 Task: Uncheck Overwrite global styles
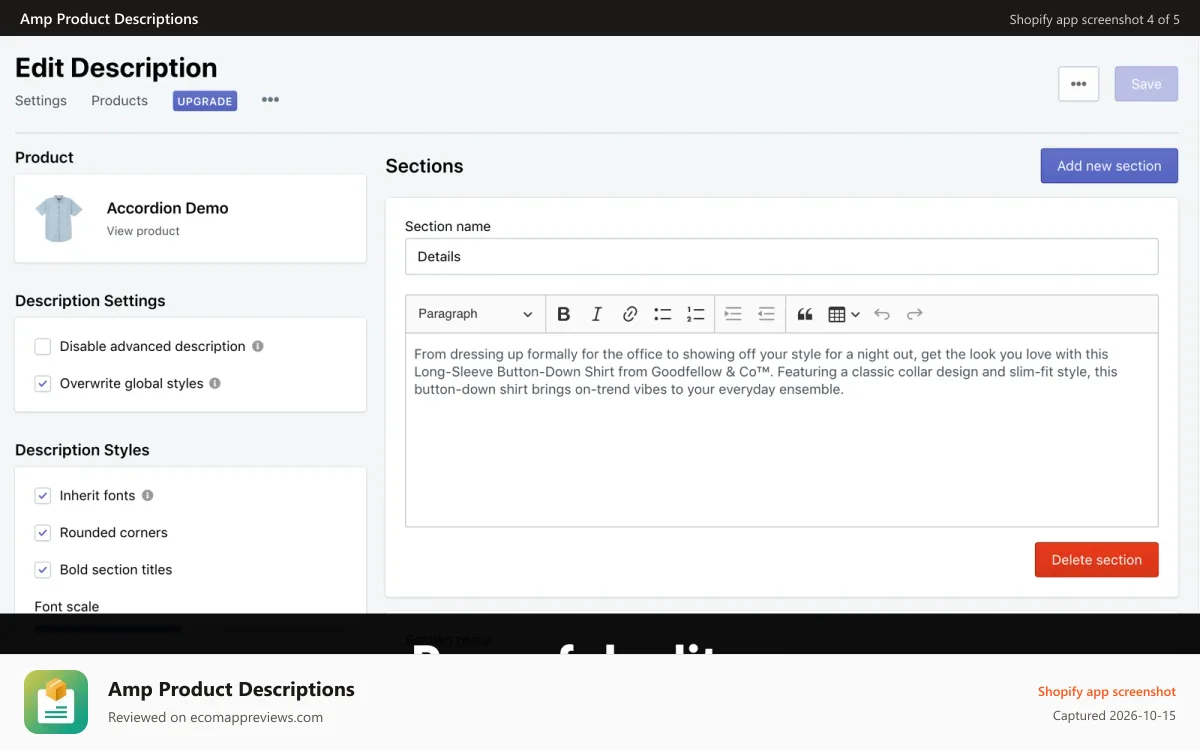pyautogui.click(x=43, y=383)
